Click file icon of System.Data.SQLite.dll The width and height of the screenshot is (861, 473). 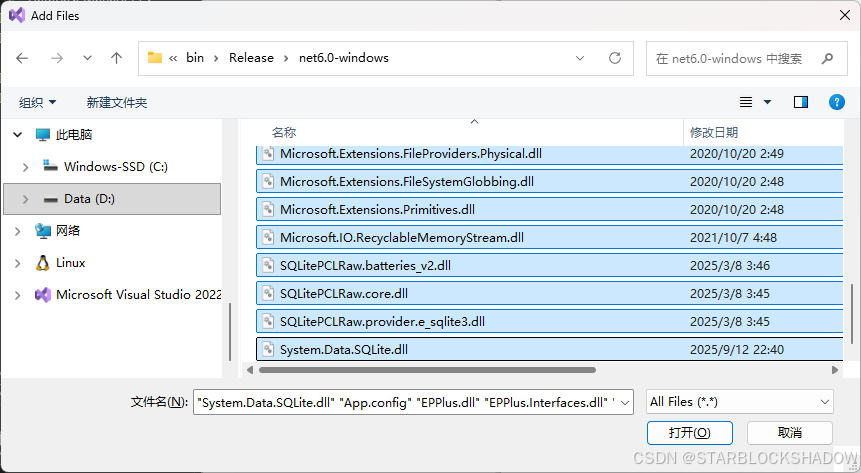[268, 349]
